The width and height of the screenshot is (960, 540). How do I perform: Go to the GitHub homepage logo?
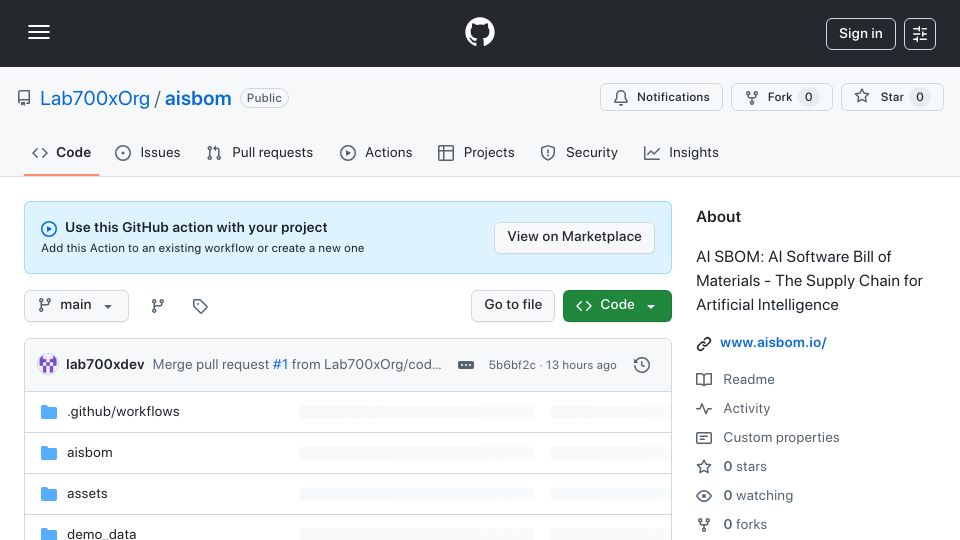(479, 32)
